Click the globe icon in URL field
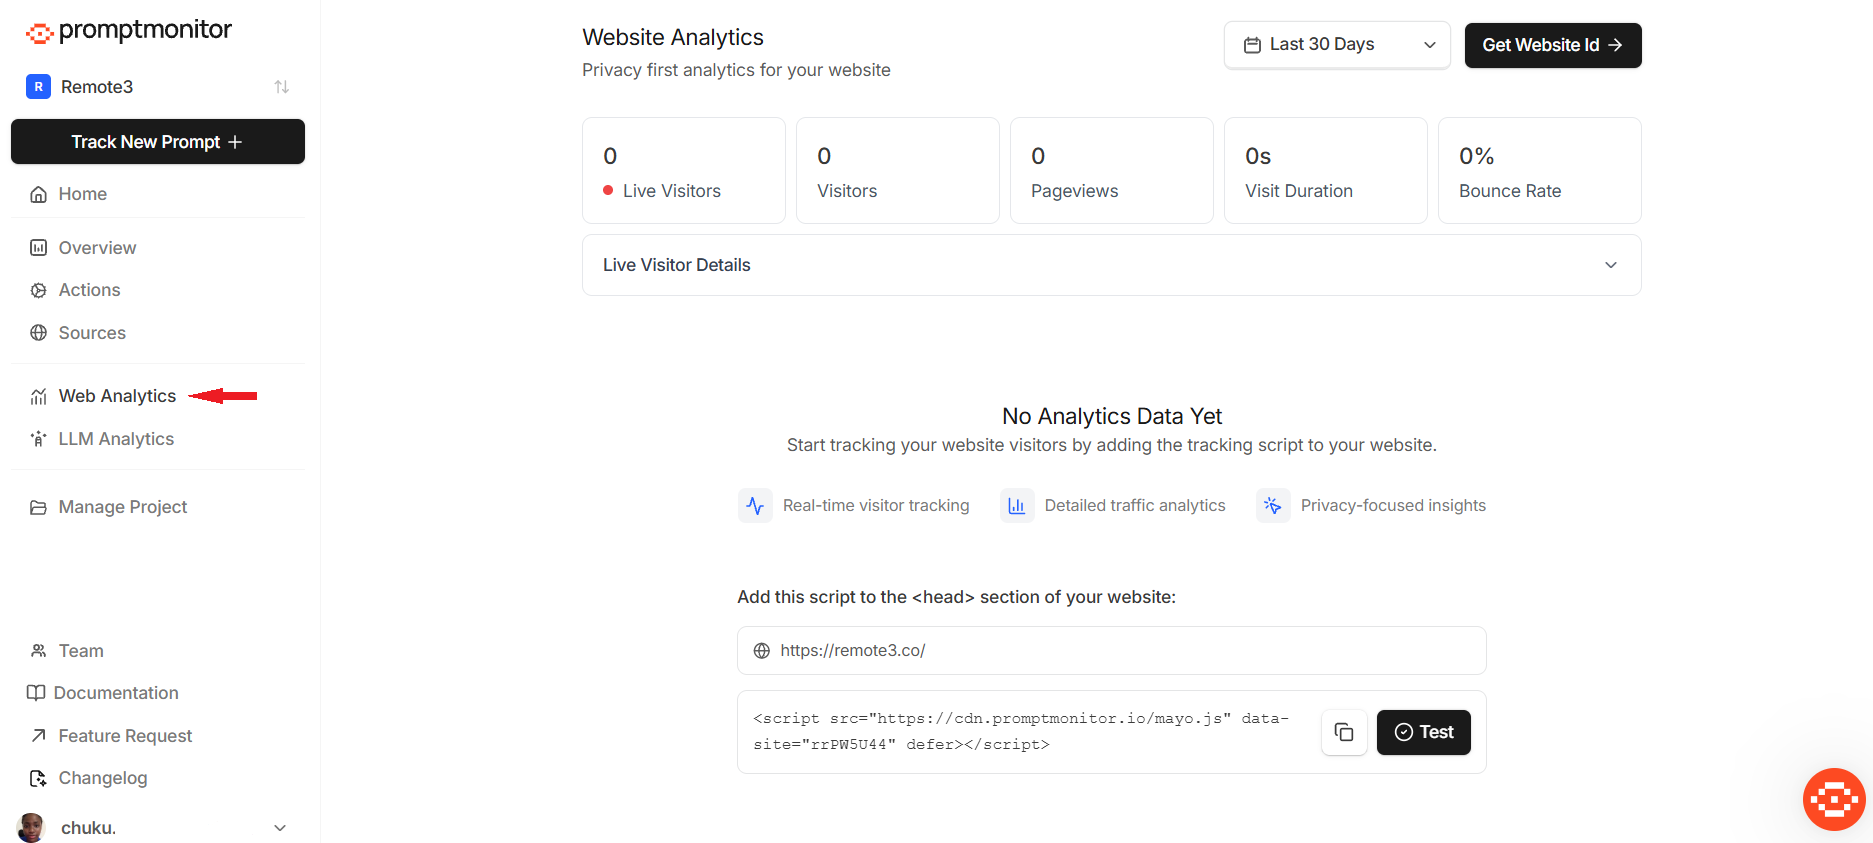The image size is (1873, 843). pos(762,651)
